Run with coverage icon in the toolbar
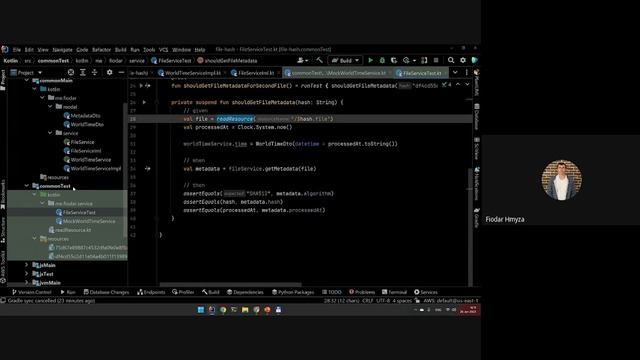This screenshot has width=640, height=360. pyautogui.click(x=394, y=60)
